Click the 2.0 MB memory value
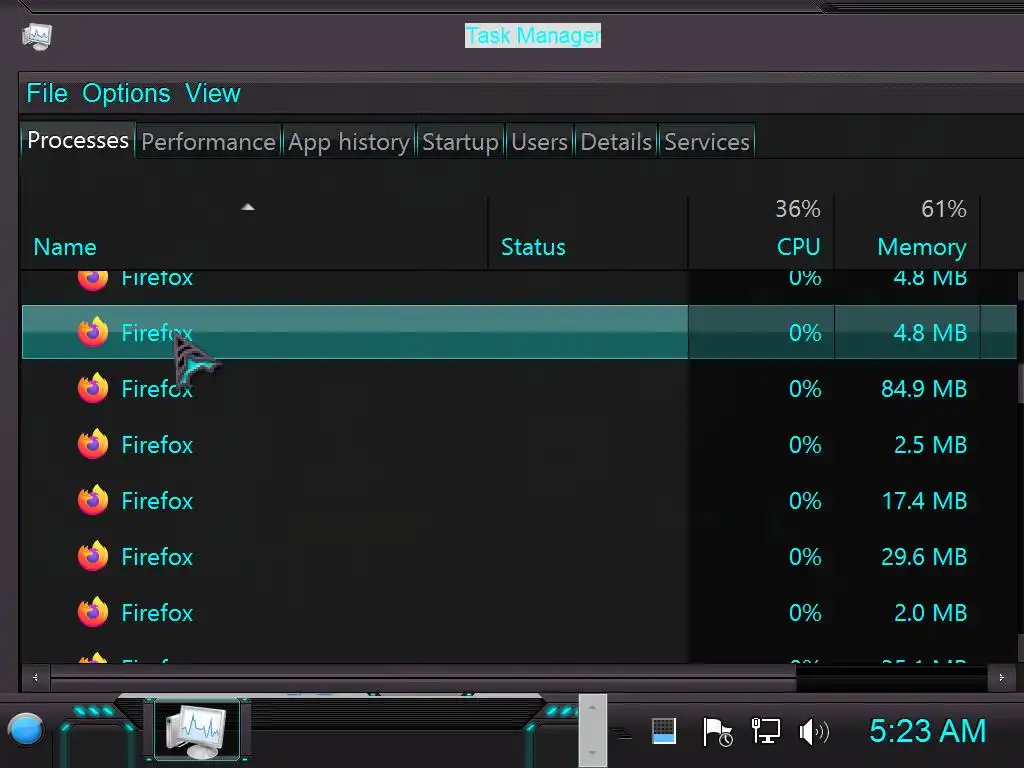This screenshot has height=768, width=1024. pos(930,613)
